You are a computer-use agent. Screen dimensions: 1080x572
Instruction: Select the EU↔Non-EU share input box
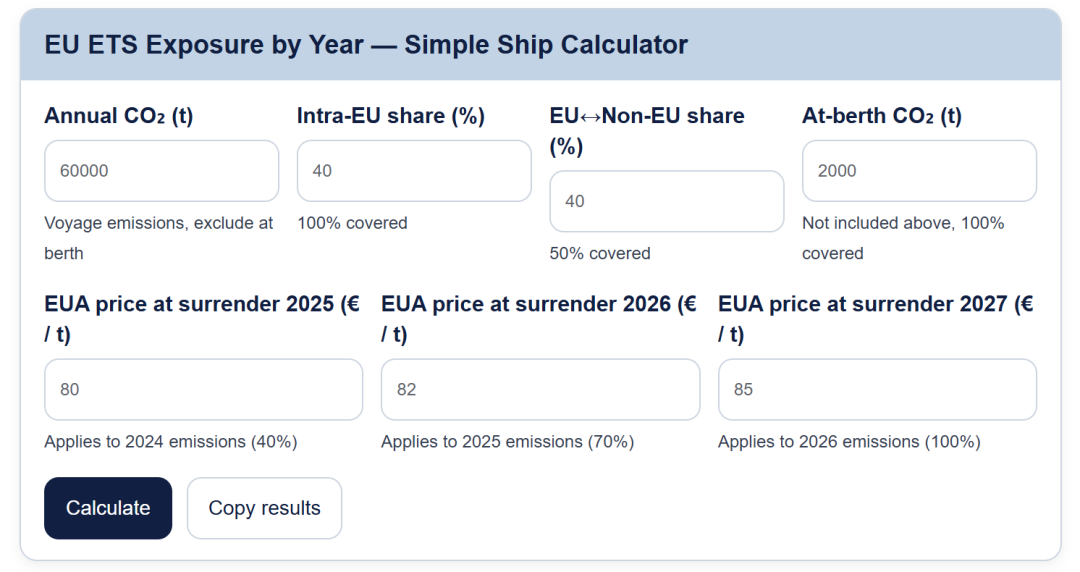[666, 201]
